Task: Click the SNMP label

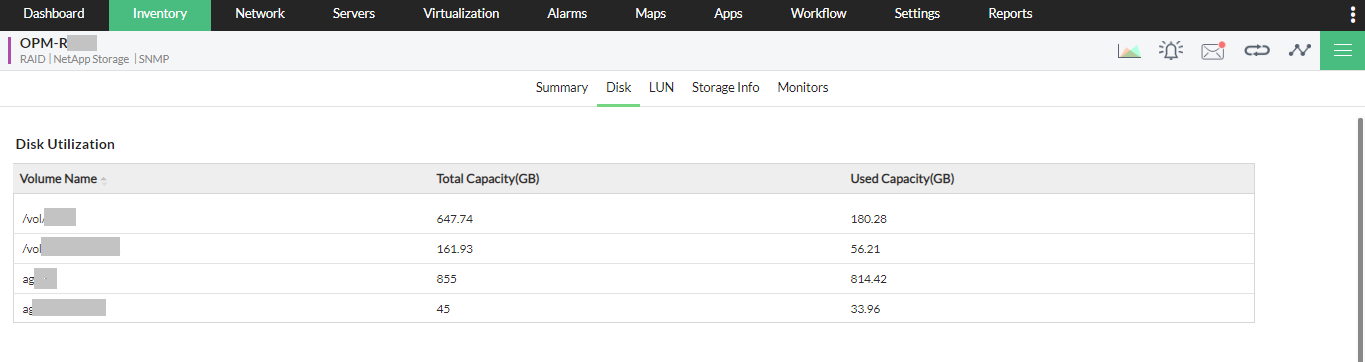Action: 153,60
